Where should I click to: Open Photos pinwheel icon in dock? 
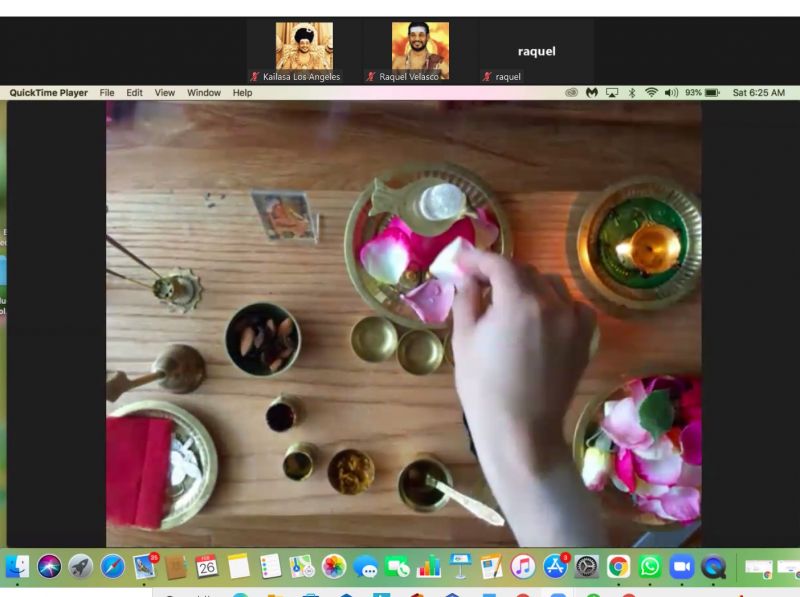[x=334, y=567]
